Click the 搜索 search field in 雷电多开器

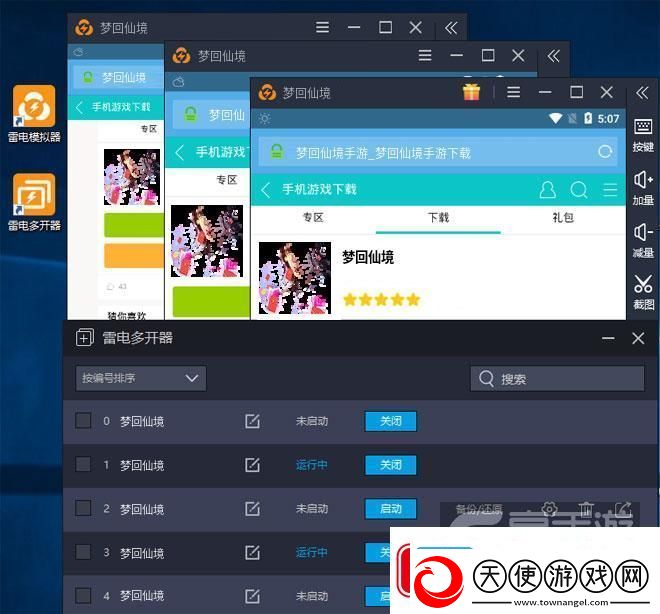(x=557, y=379)
